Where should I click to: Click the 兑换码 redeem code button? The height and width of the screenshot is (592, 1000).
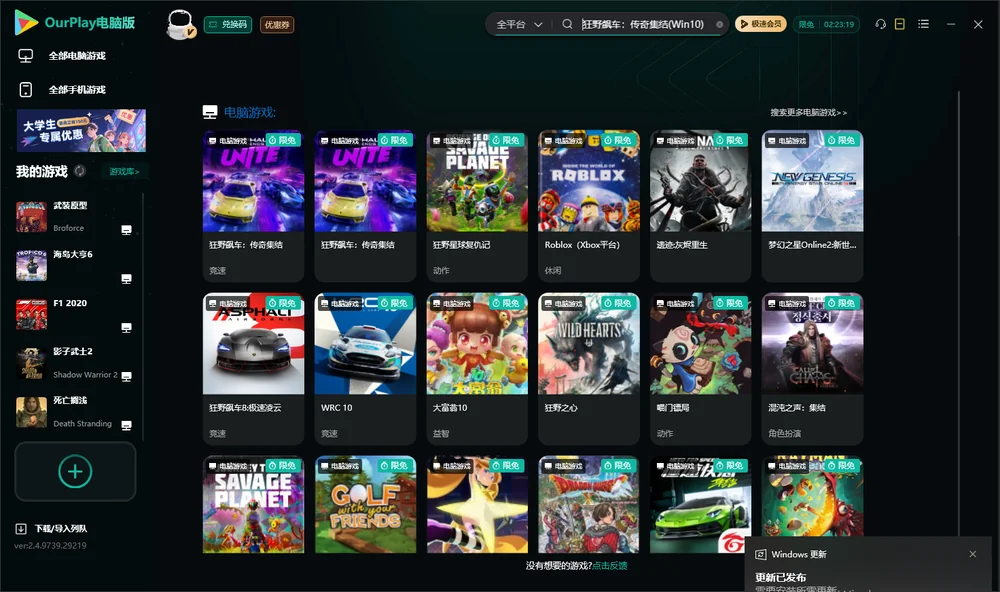[228, 24]
